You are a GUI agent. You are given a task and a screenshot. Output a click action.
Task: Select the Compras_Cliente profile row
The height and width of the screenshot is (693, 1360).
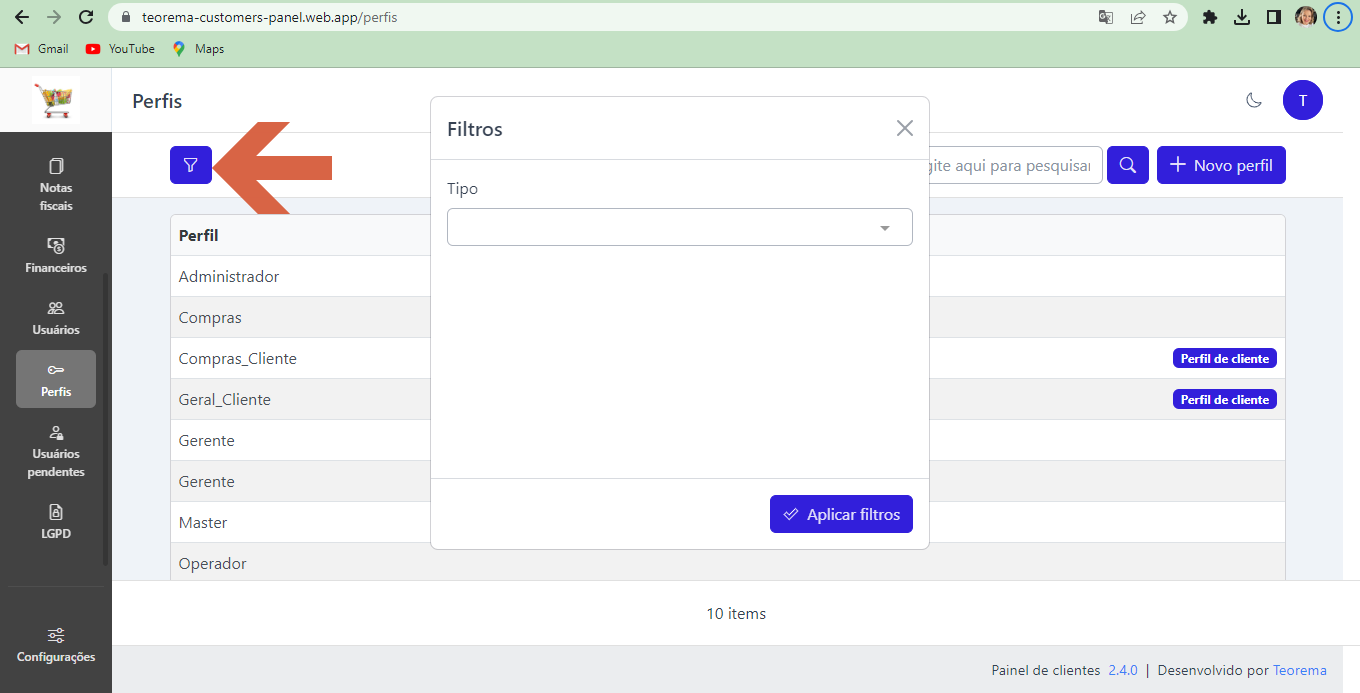(727, 358)
